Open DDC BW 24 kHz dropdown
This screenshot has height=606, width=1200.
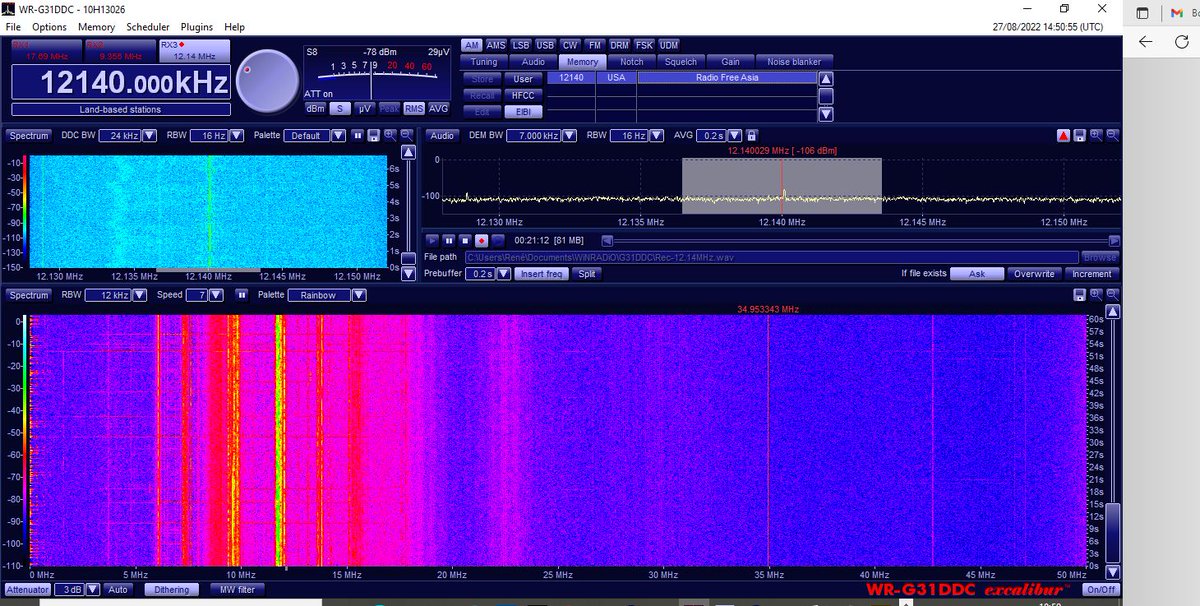(149, 135)
